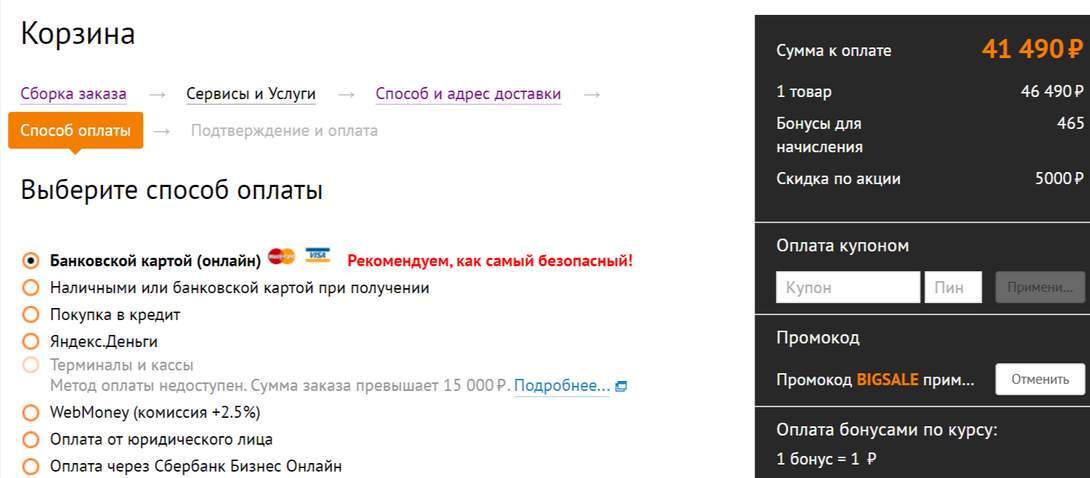Click the MasterCard logo icon
The height and width of the screenshot is (478, 1090).
[282, 256]
